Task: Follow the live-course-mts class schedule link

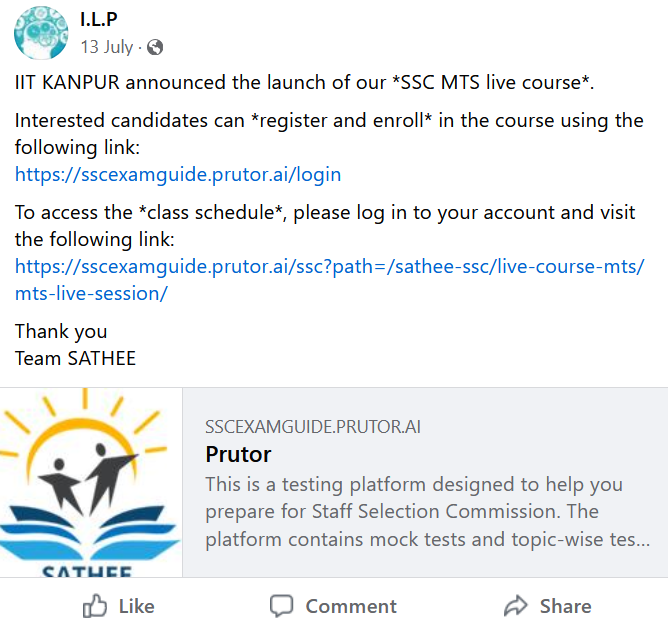Action: click(330, 267)
